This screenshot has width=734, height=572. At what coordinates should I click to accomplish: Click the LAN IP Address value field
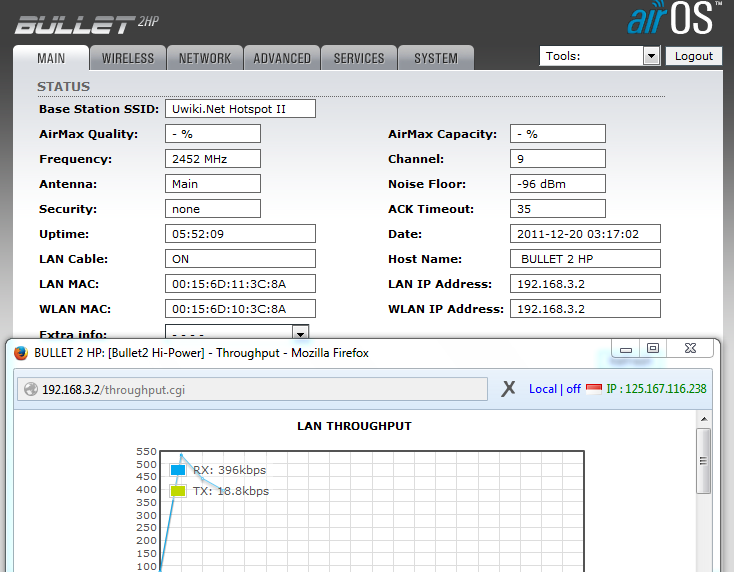(x=585, y=284)
